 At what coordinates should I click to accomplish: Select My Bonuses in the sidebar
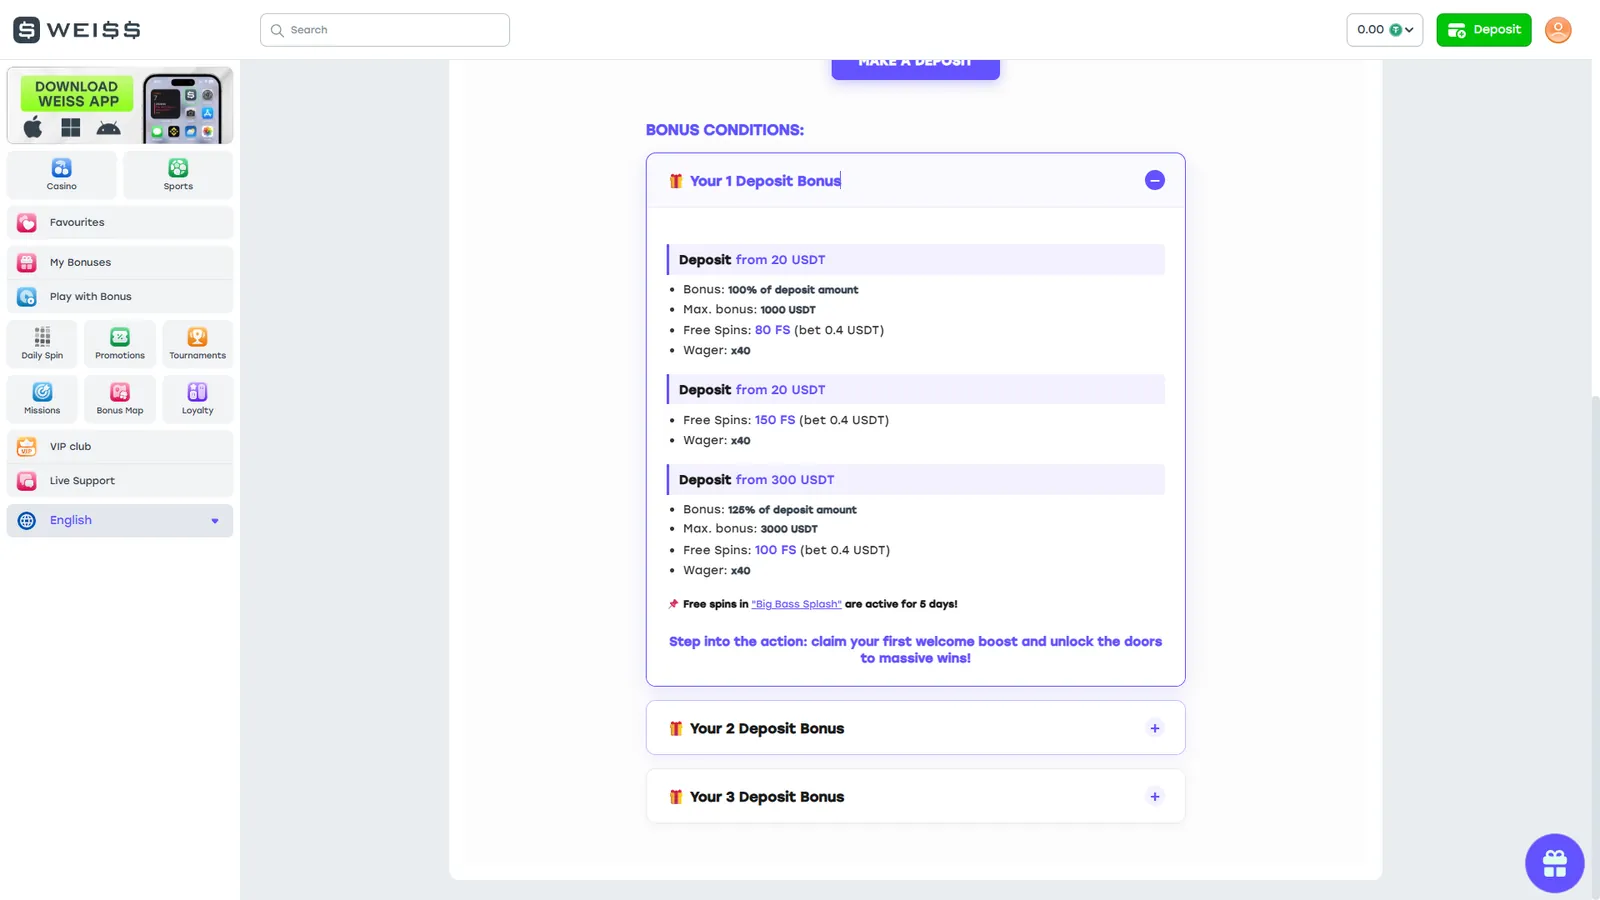120,262
